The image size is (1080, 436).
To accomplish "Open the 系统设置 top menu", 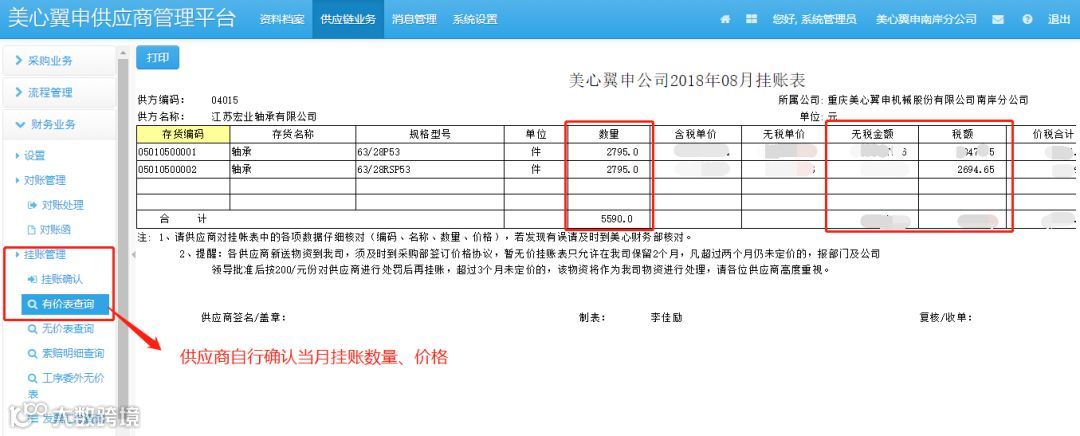I will pos(475,19).
